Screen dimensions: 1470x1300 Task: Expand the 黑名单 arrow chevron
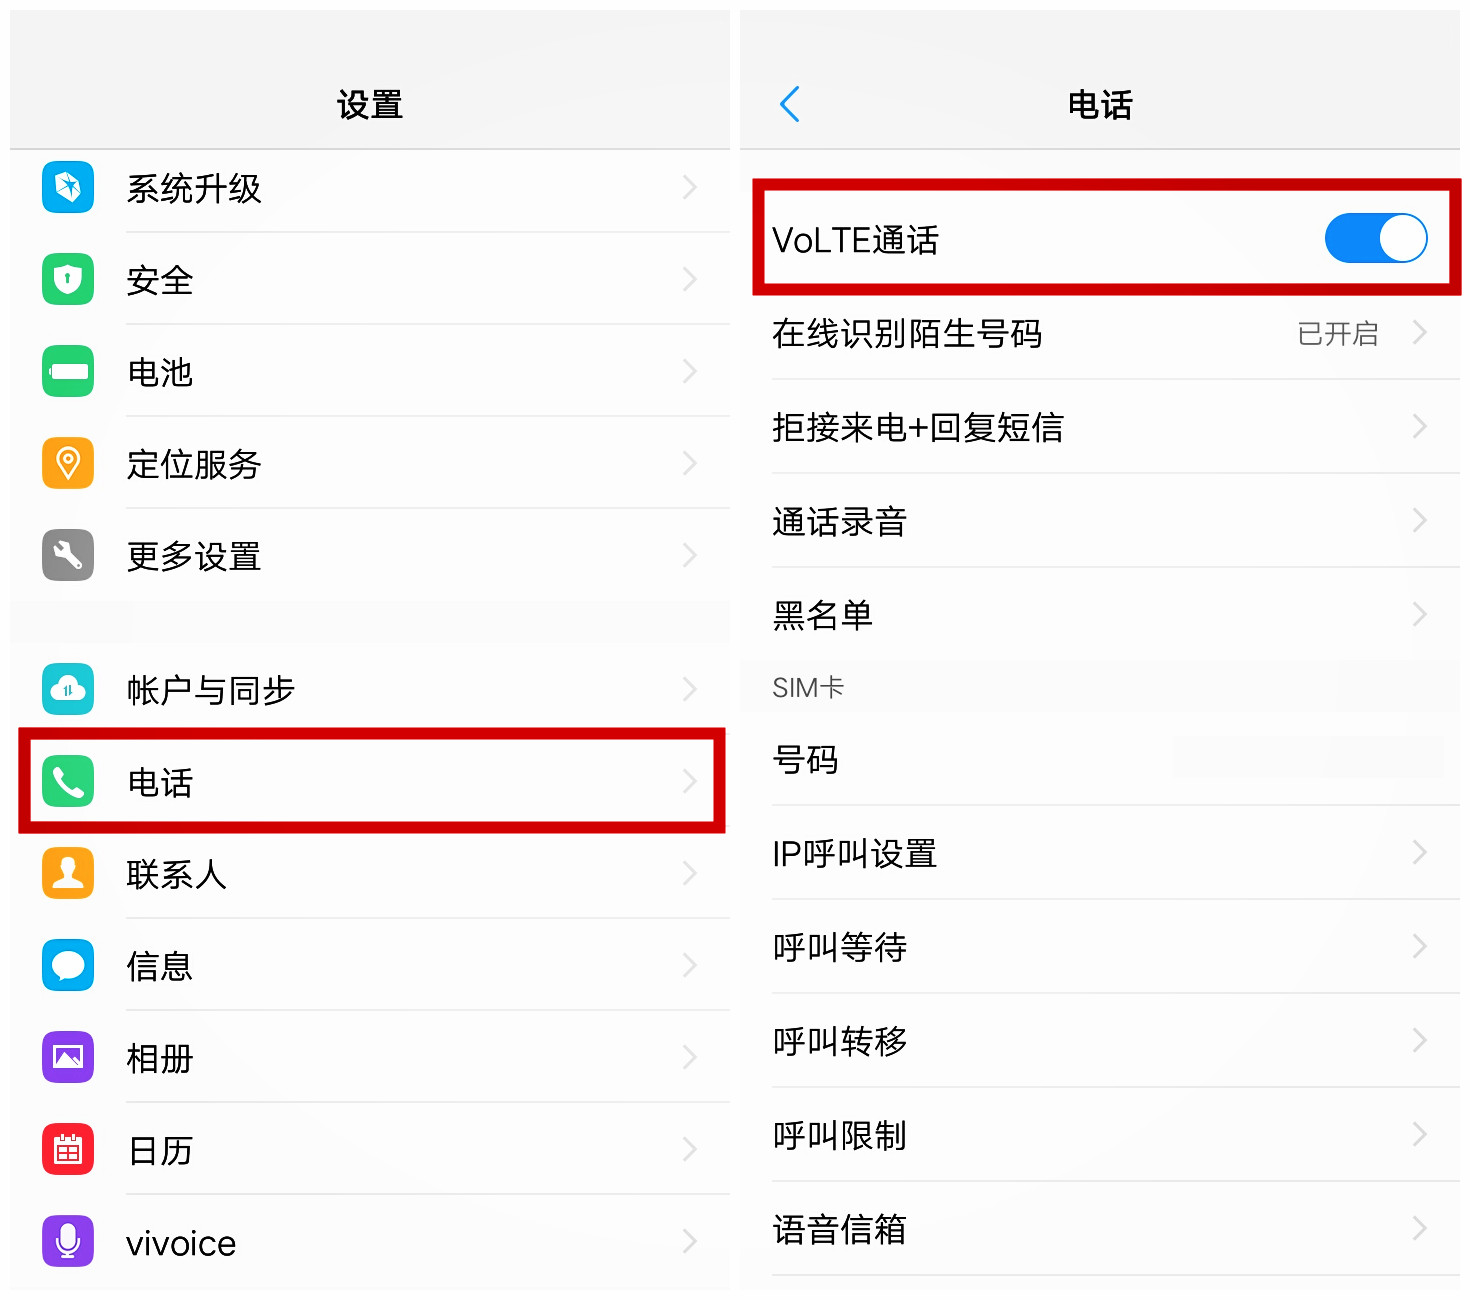(x=1419, y=614)
